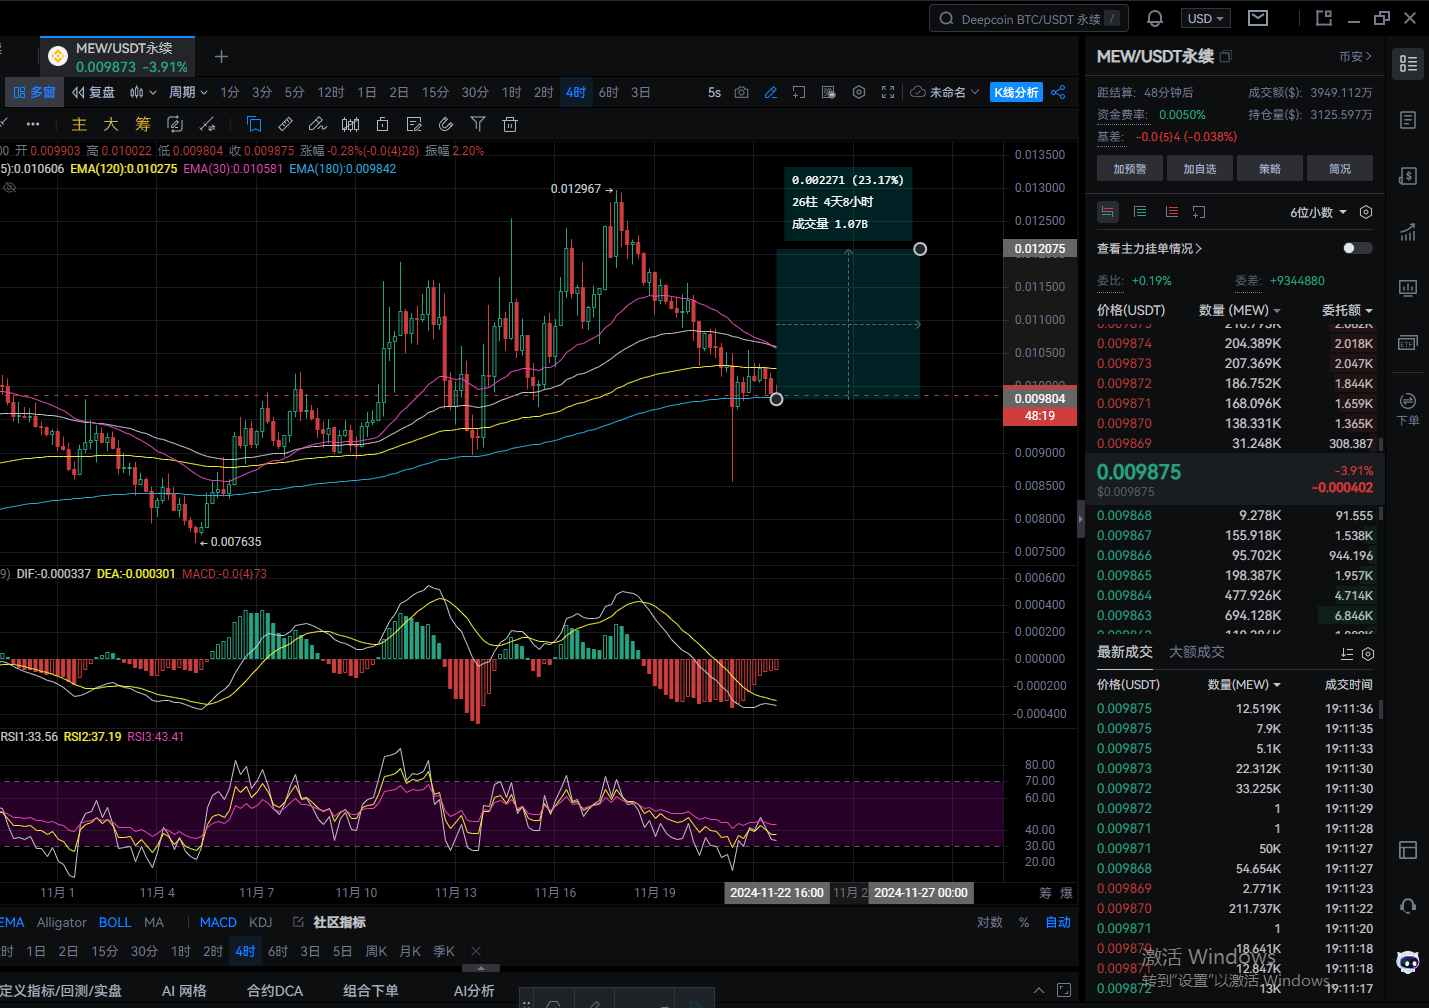Image resolution: width=1429 pixels, height=1008 pixels.
Task: Click the 筹 chip distribution button
Action: pos(143,124)
